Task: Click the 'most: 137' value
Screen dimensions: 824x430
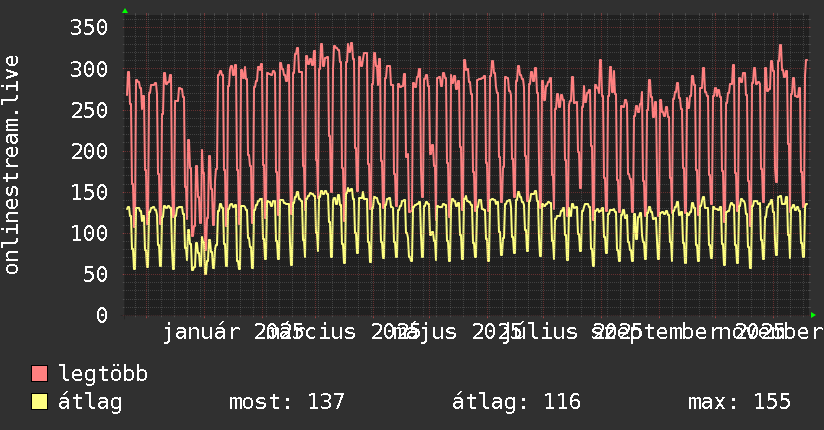Action: click(x=287, y=402)
